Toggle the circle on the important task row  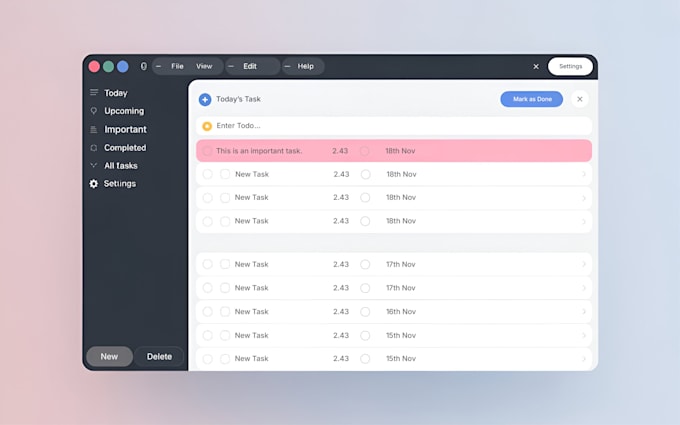(207, 151)
